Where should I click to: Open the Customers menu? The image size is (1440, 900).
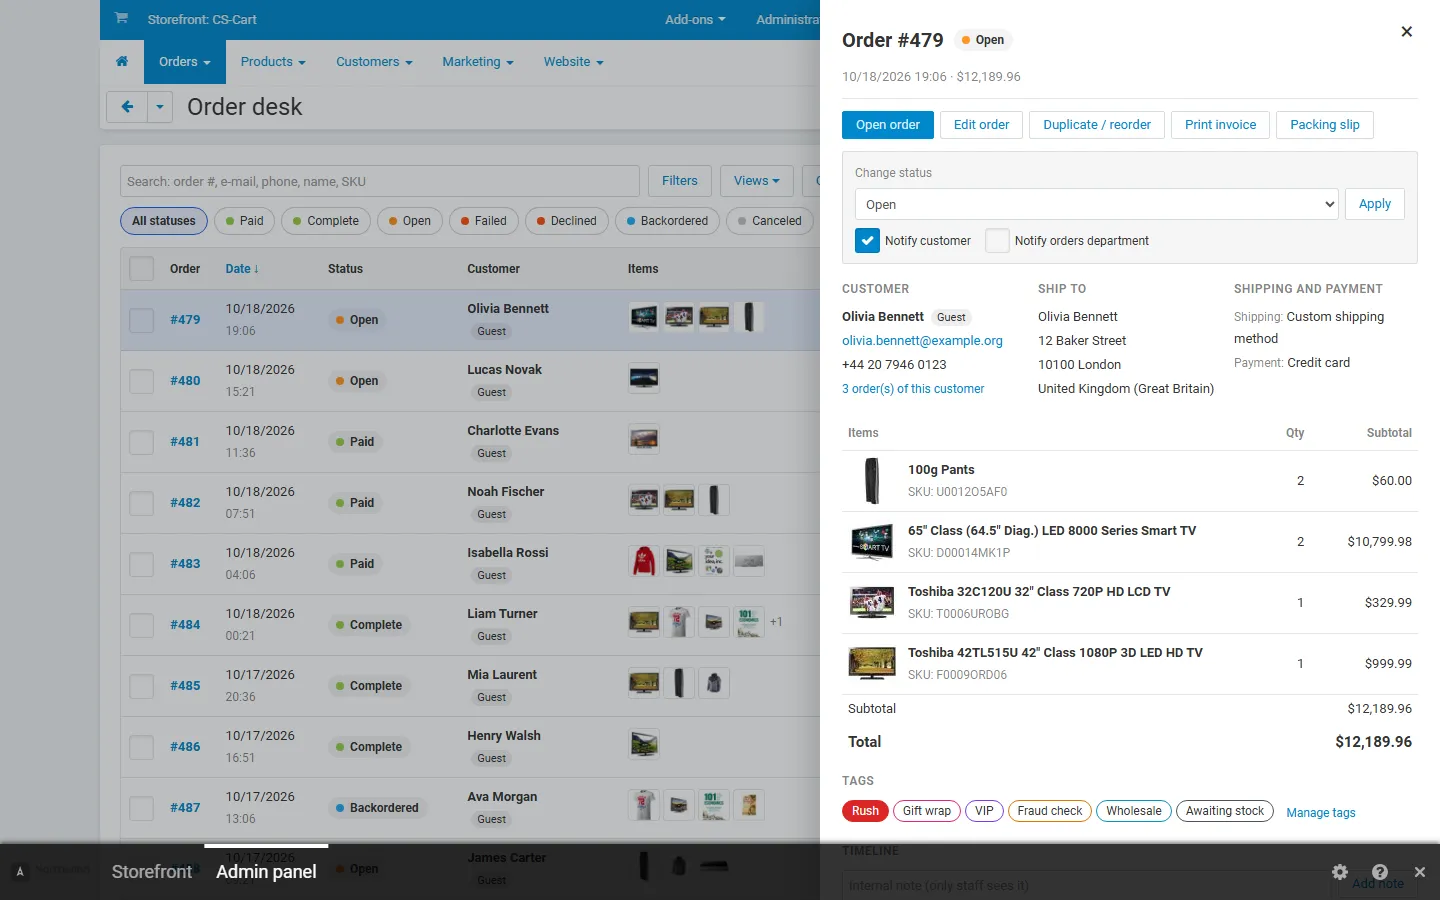click(374, 62)
